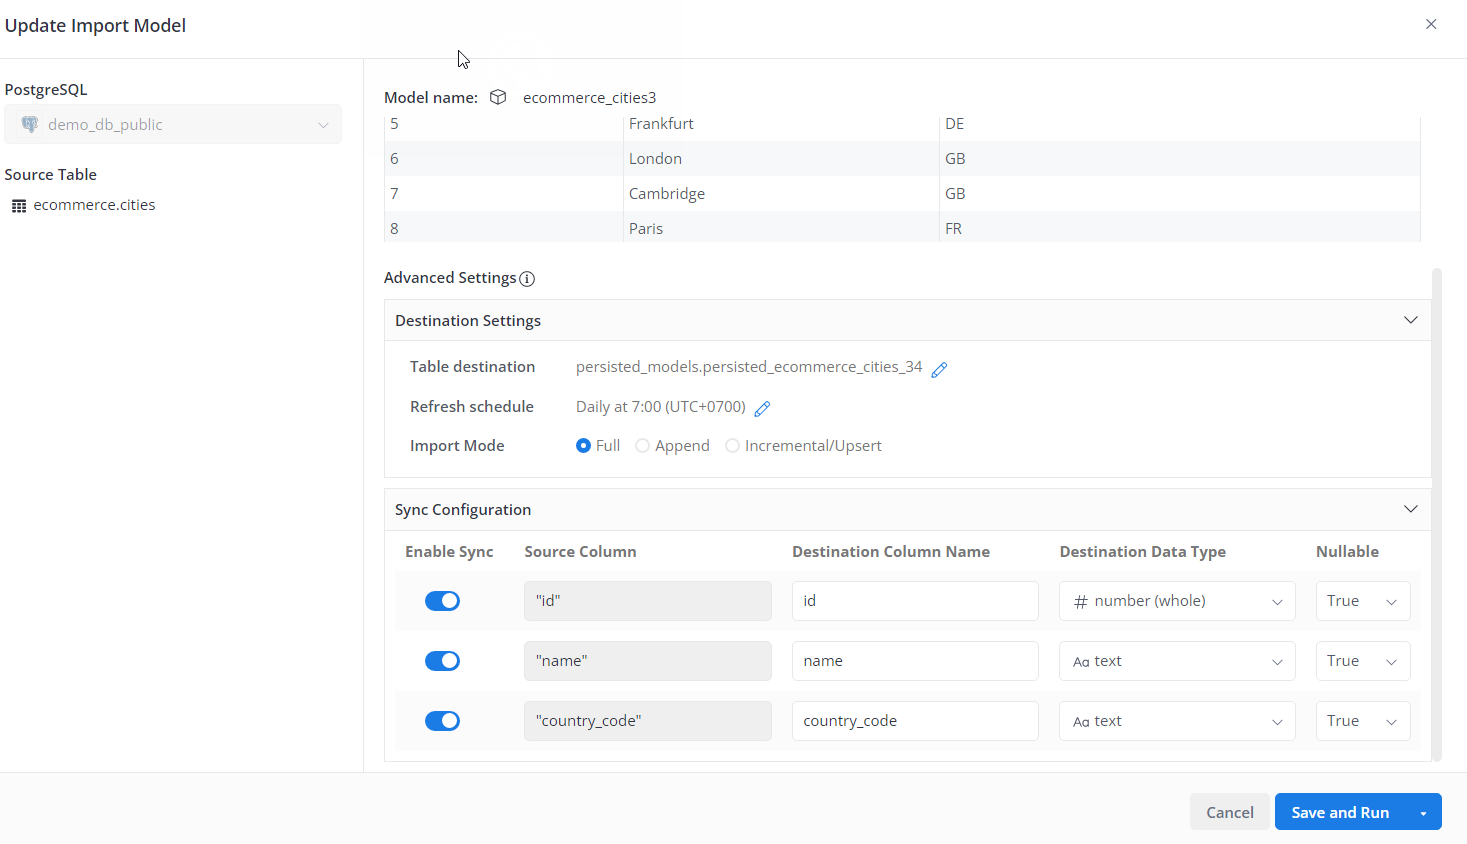The width and height of the screenshot is (1467, 844).
Task: Click the persisted_models.persisted_ecommerce_cities_34 destination text
Action: pyautogui.click(x=749, y=367)
